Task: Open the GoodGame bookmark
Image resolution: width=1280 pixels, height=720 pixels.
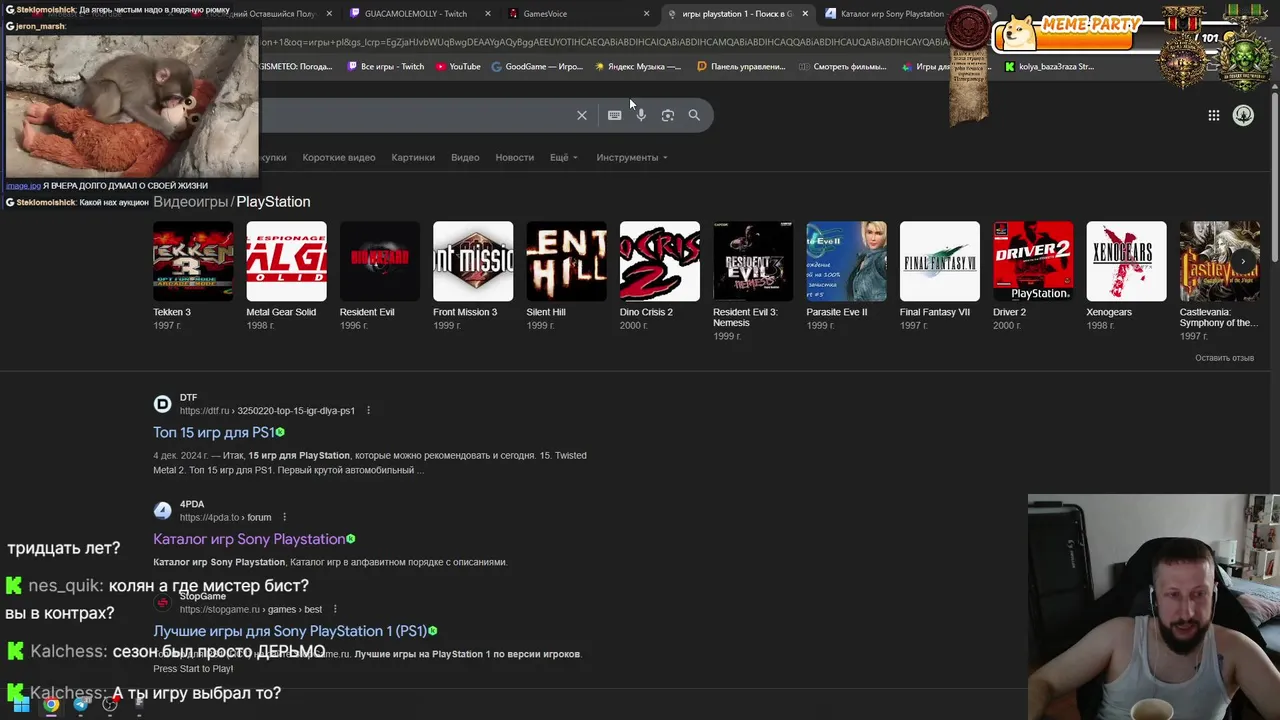Action: click(537, 67)
